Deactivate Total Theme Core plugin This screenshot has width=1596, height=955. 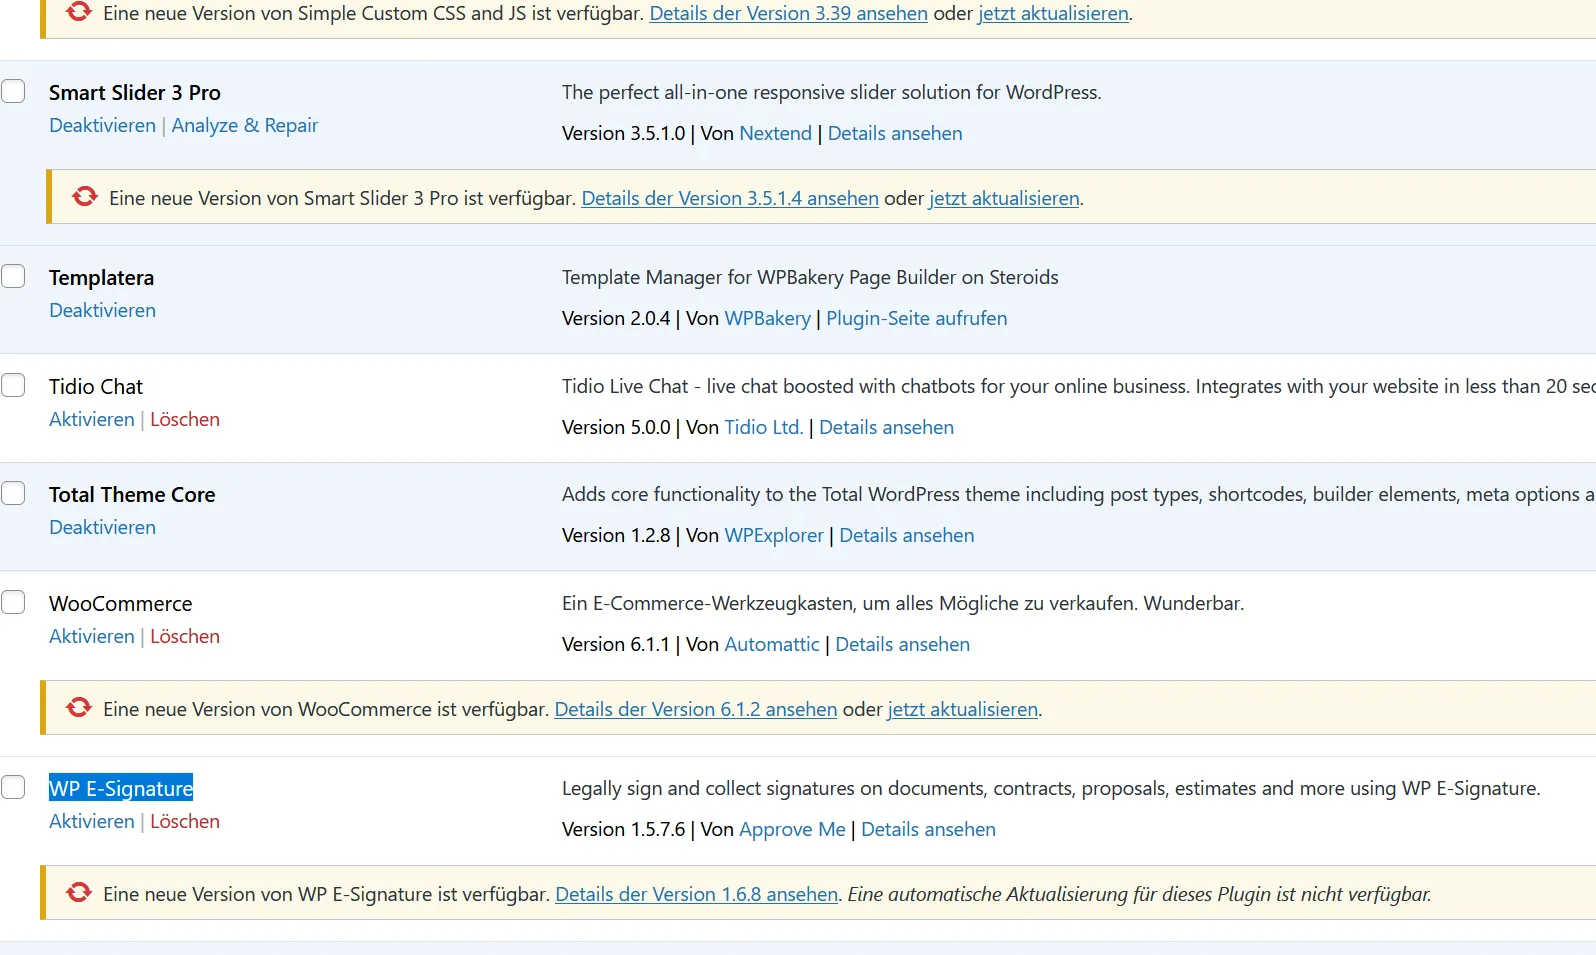tap(102, 527)
